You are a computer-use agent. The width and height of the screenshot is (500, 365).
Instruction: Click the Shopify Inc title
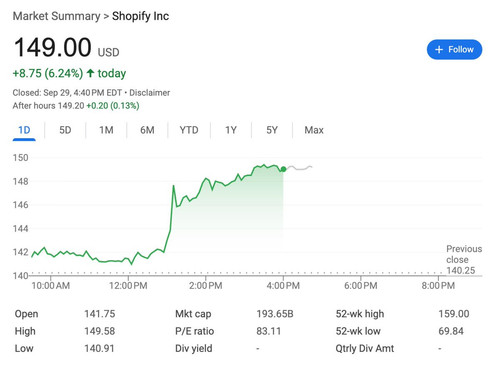click(x=140, y=16)
